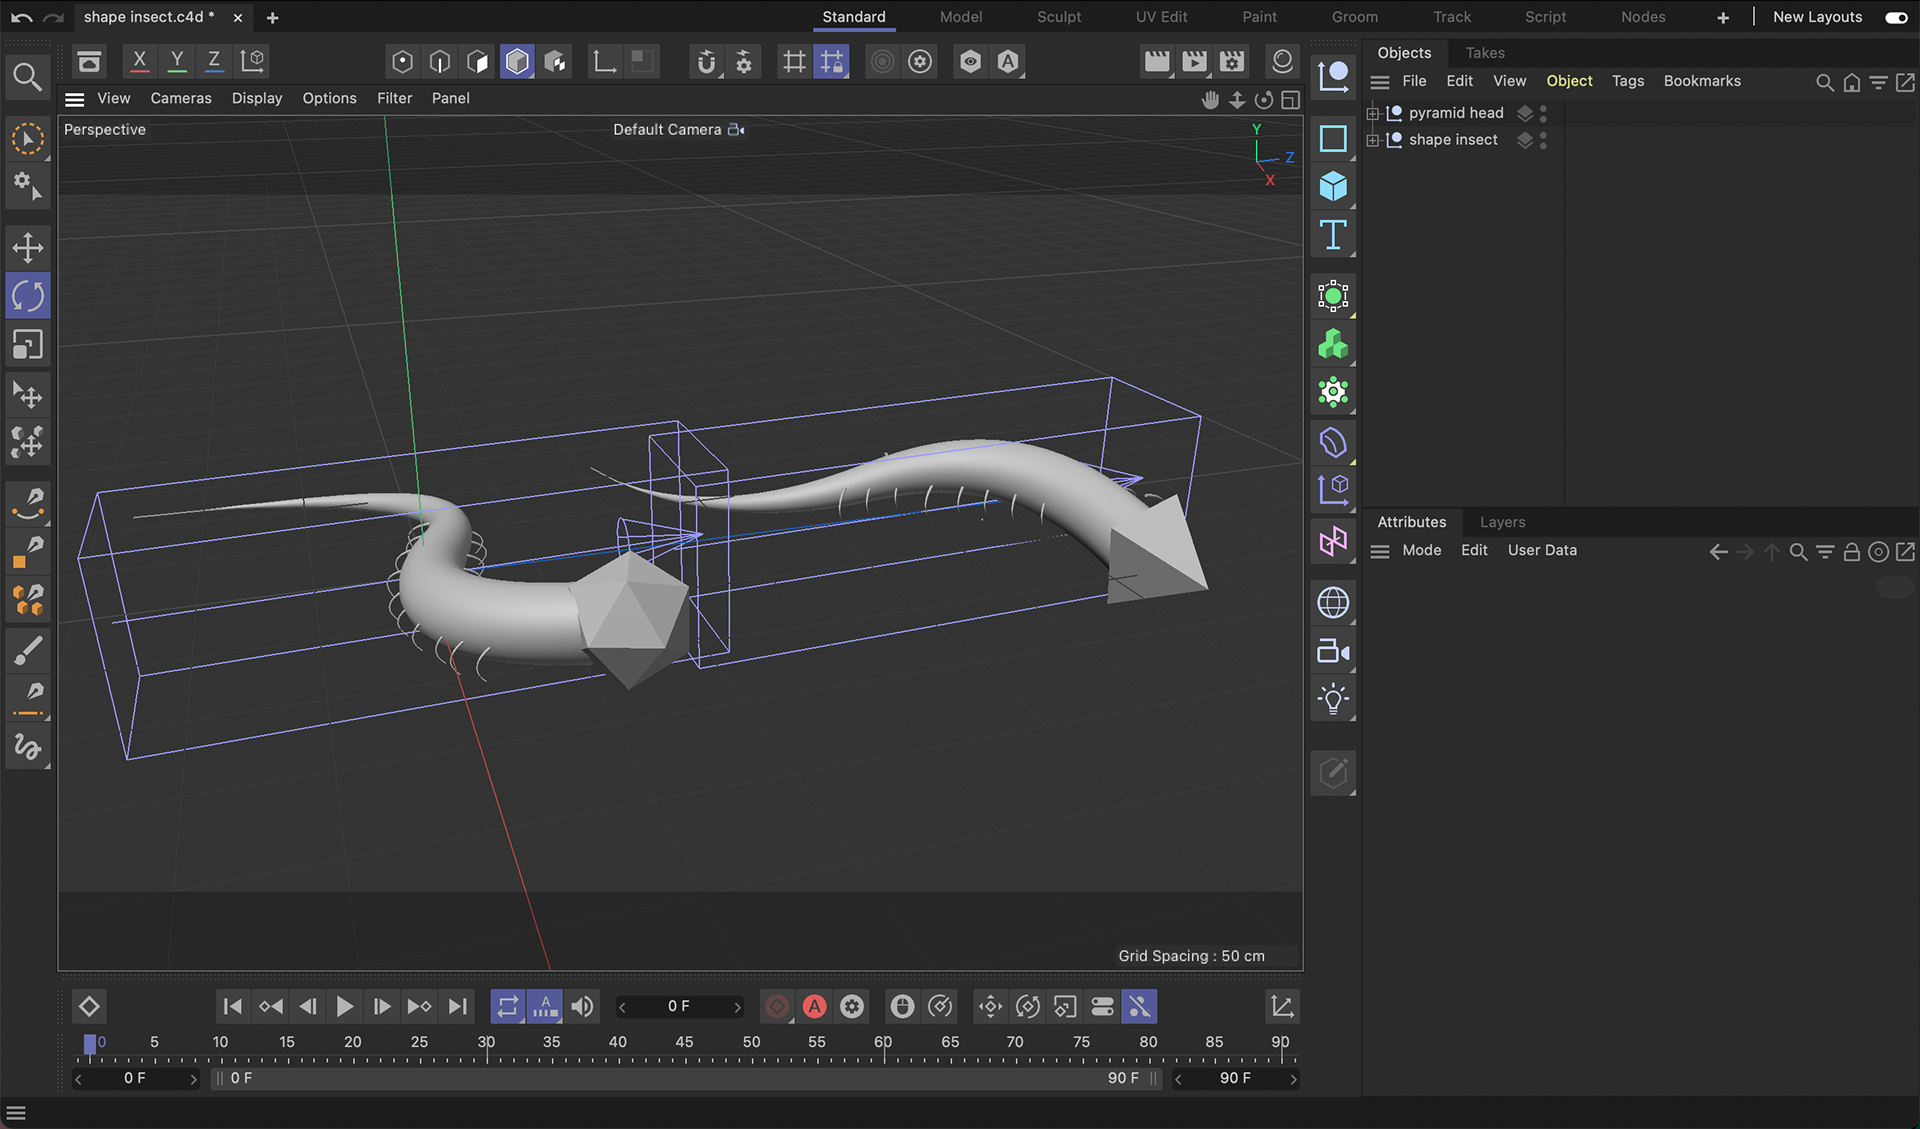
Task: Switch to the Sculpt layout tab
Action: coord(1058,17)
